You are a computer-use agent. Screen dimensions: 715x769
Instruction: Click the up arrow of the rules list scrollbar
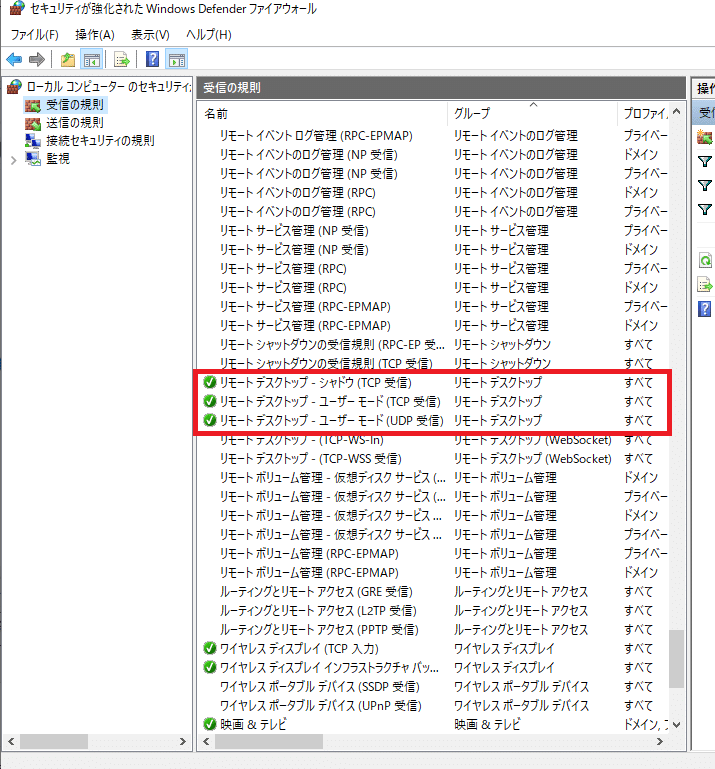[x=677, y=112]
